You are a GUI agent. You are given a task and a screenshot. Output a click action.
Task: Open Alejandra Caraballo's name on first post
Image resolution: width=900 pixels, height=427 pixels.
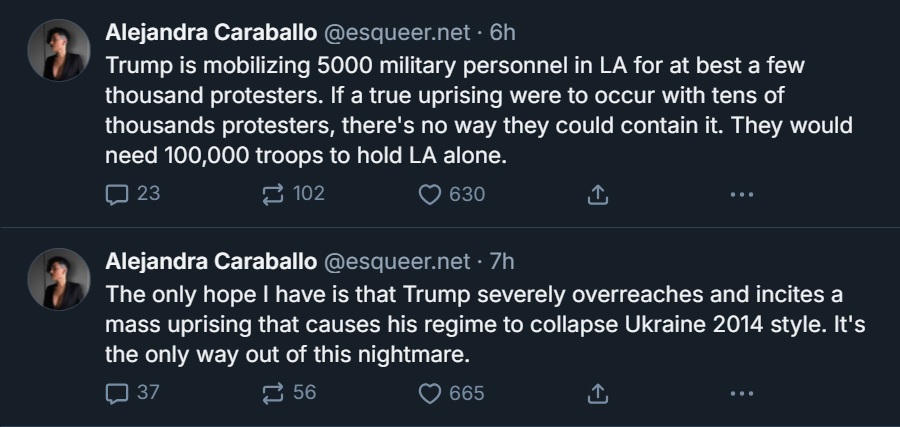[211, 32]
